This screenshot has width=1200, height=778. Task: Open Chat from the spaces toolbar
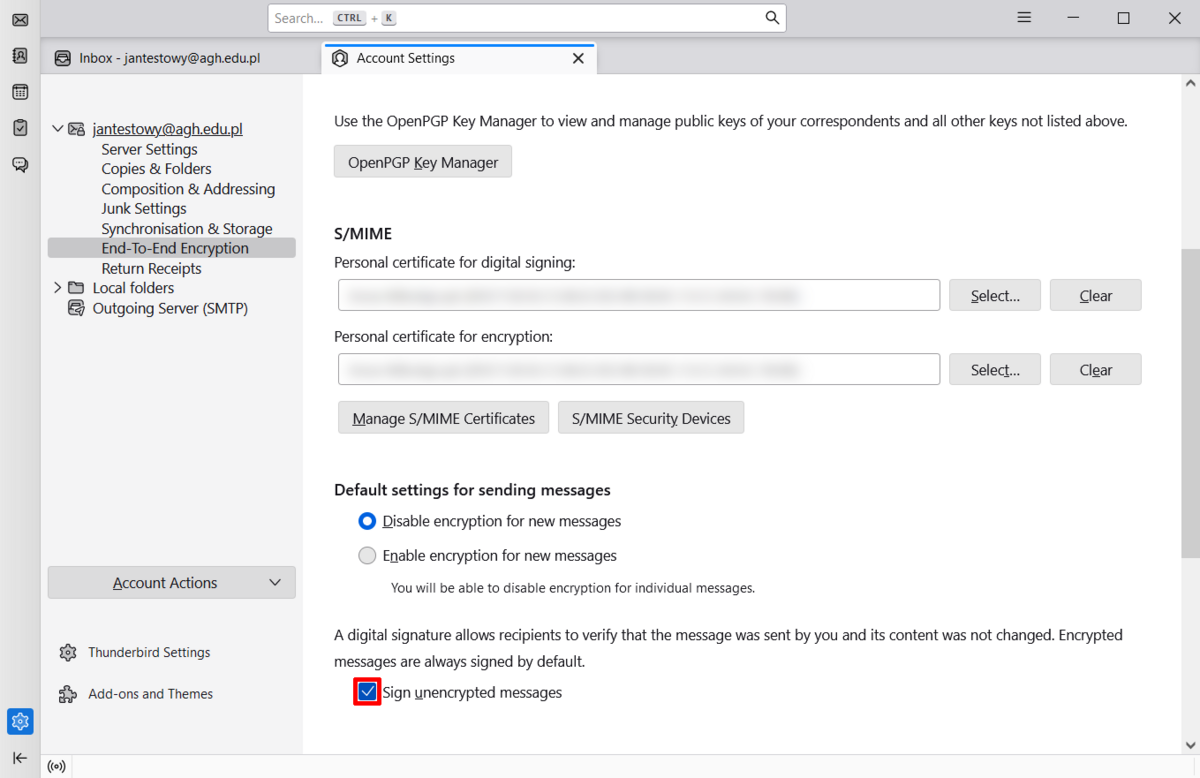(x=20, y=164)
